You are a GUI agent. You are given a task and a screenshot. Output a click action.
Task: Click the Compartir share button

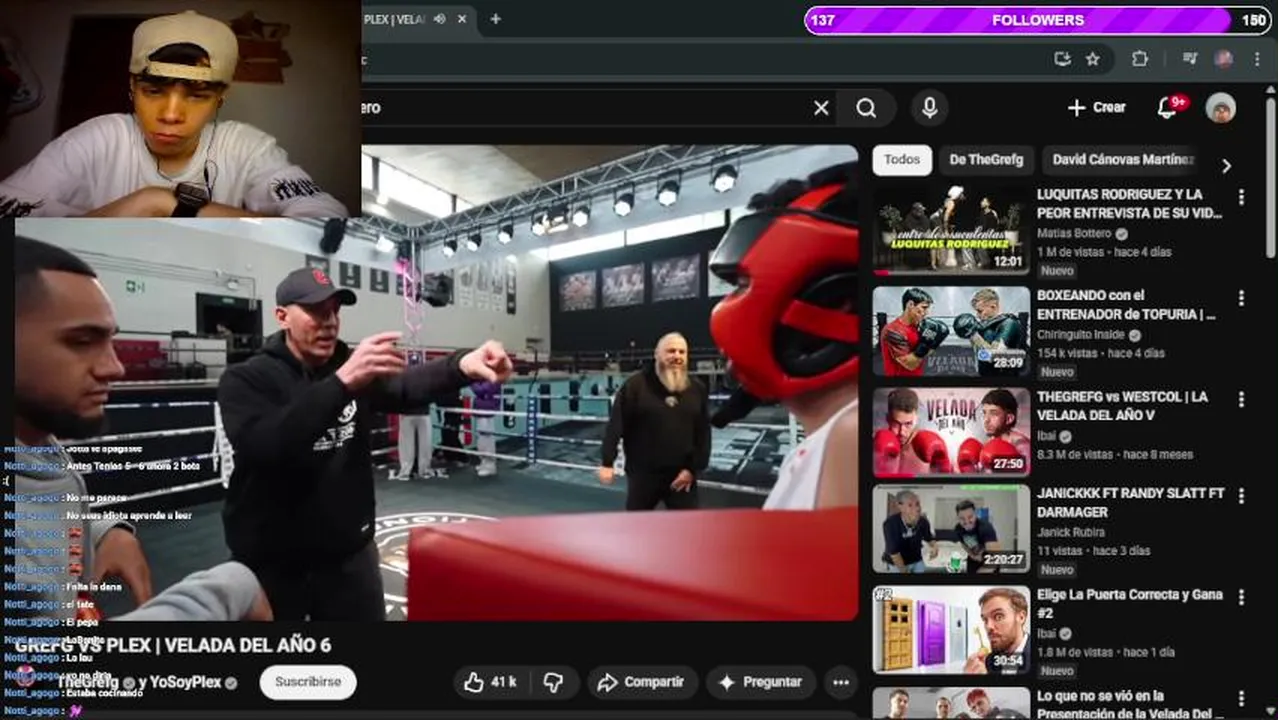pyautogui.click(x=641, y=682)
